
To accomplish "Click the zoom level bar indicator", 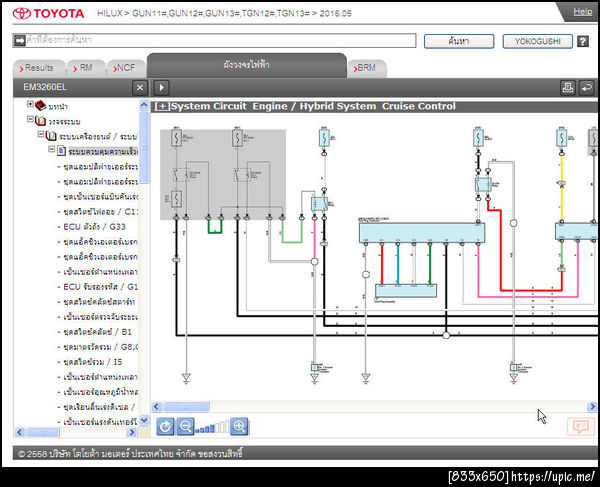I will [x=212, y=427].
